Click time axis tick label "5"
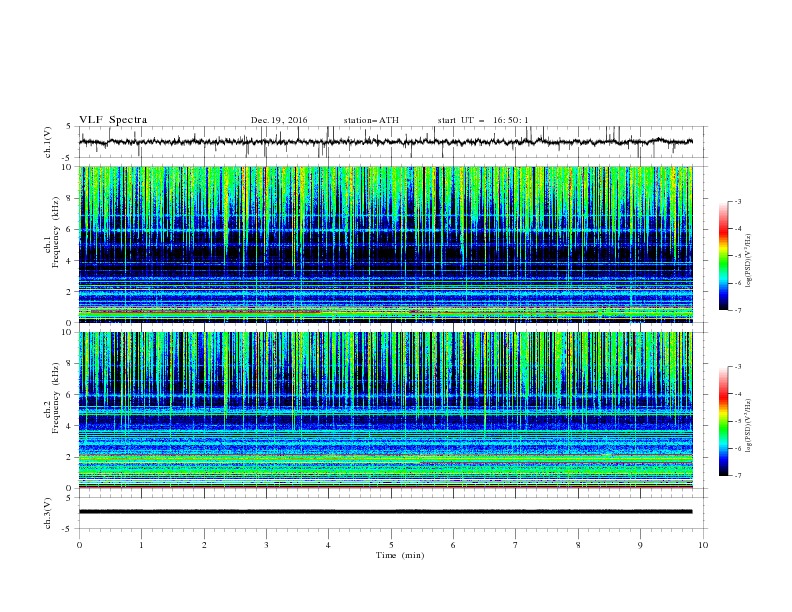 [x=391, y=545]
